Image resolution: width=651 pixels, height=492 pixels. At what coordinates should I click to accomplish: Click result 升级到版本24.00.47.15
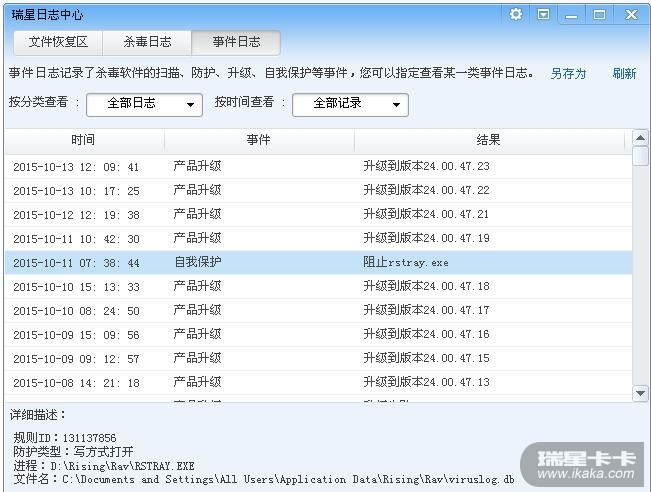pos(426,358)
